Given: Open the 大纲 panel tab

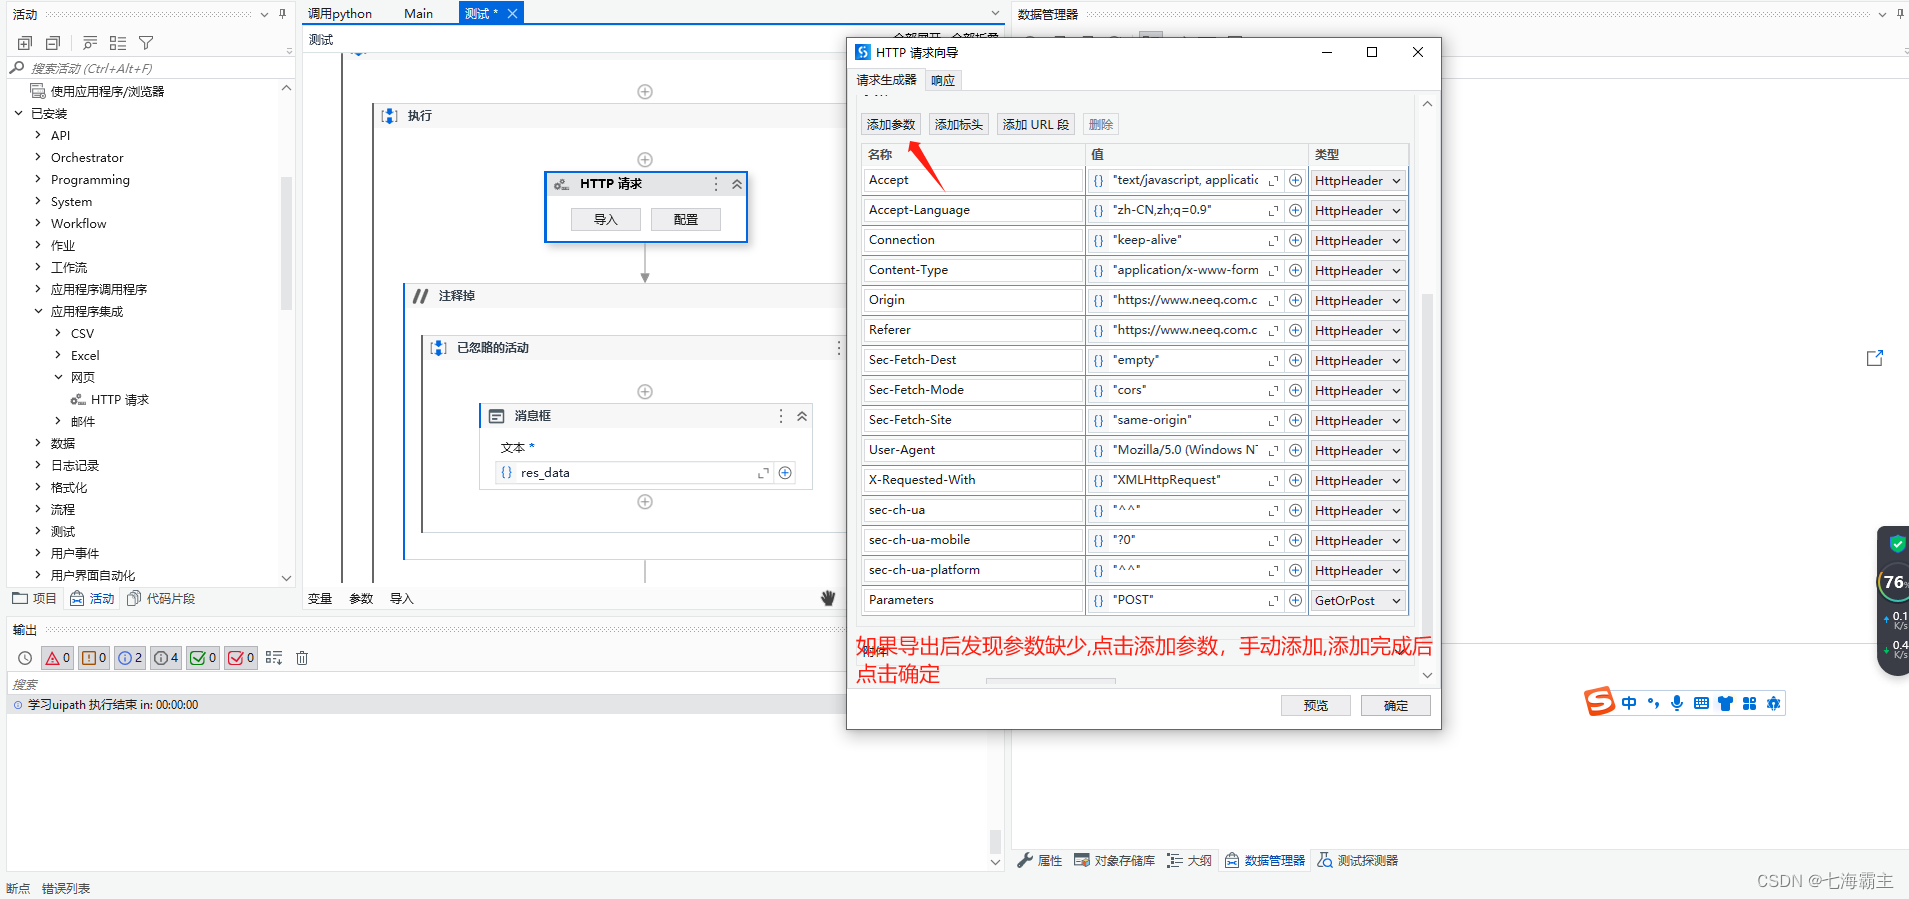Looking at the screenshot, I should click(x=1190, y=860).
